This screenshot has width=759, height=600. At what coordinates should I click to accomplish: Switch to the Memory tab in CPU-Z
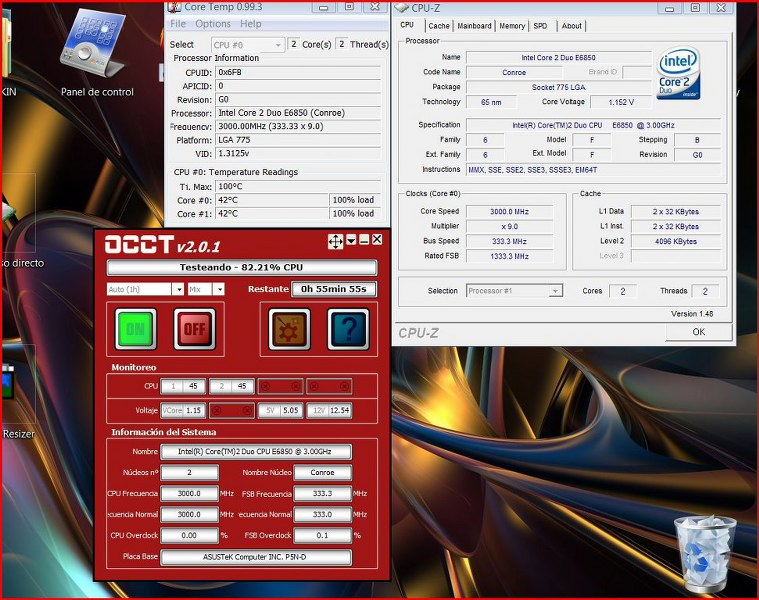(x=511, y=26)
